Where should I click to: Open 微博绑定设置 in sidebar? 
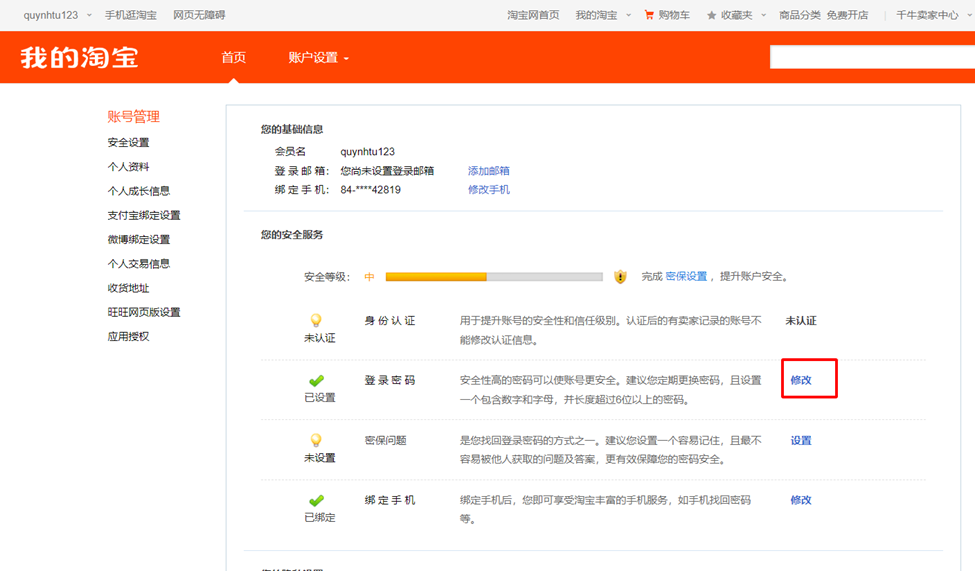pyautogui.click(x=139, y=239)
